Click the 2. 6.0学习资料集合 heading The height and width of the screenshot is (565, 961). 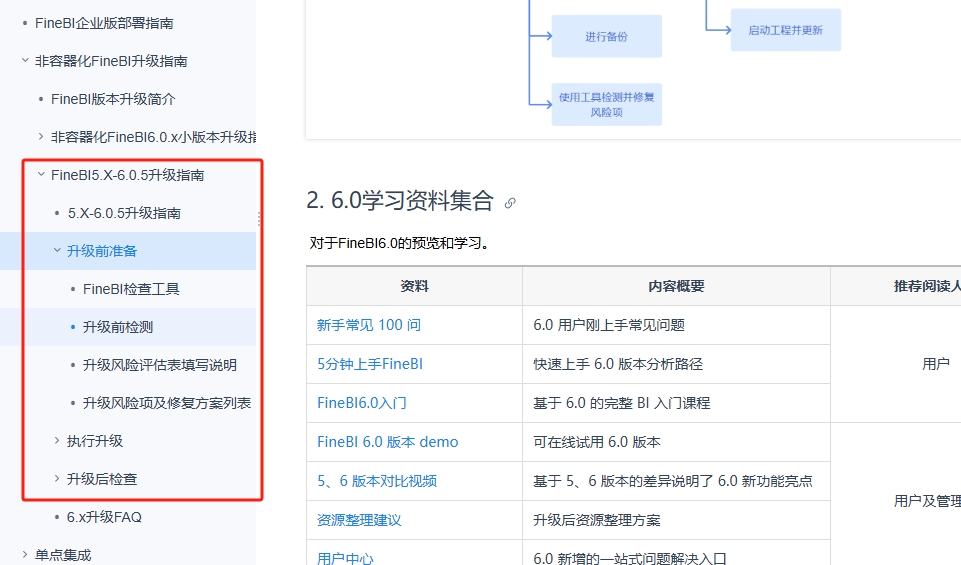pos(400,200)
